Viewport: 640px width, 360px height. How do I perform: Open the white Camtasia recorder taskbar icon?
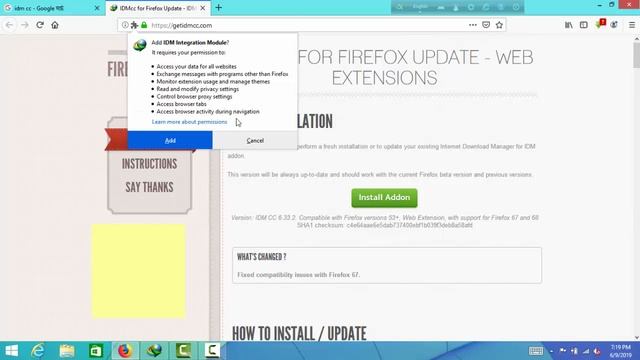[x=212, y=351]
